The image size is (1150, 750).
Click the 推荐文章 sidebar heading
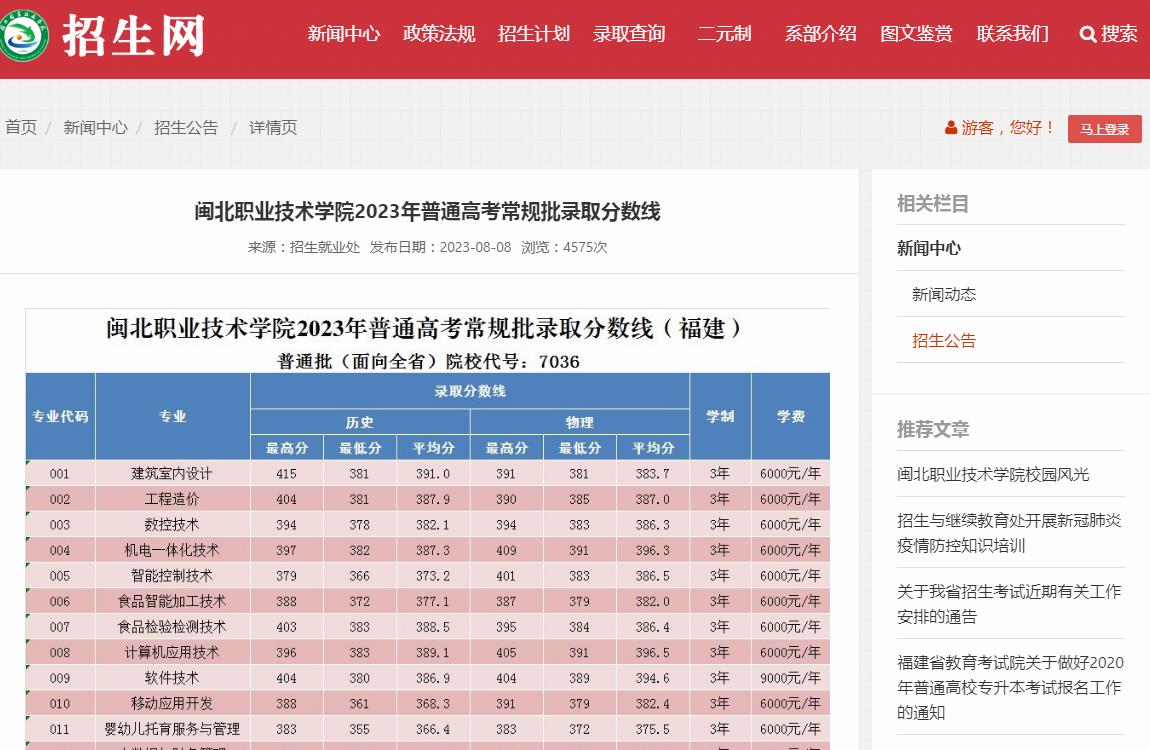(x=933, y=429)
